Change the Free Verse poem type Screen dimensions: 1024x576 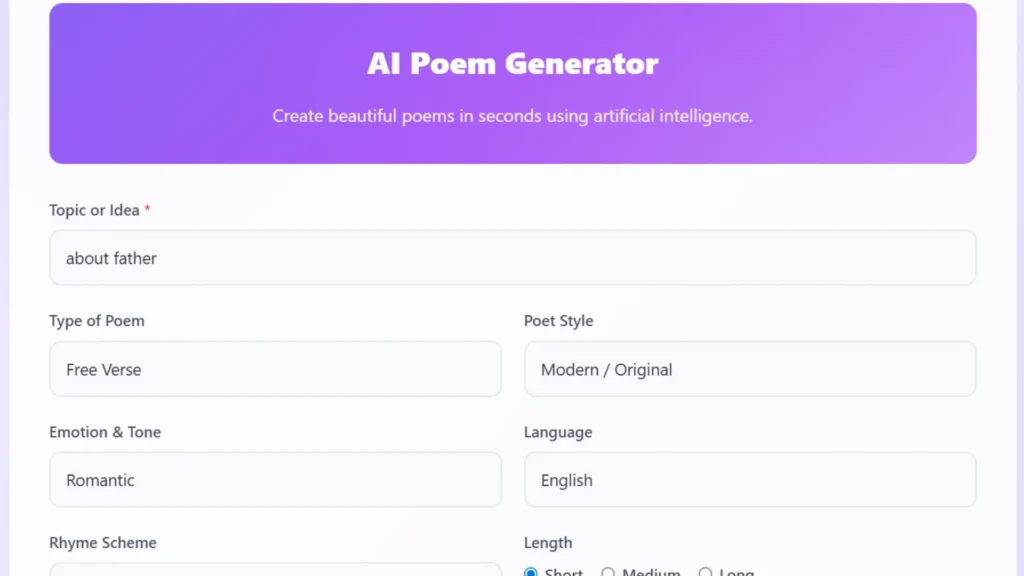(x=275, y=368)
